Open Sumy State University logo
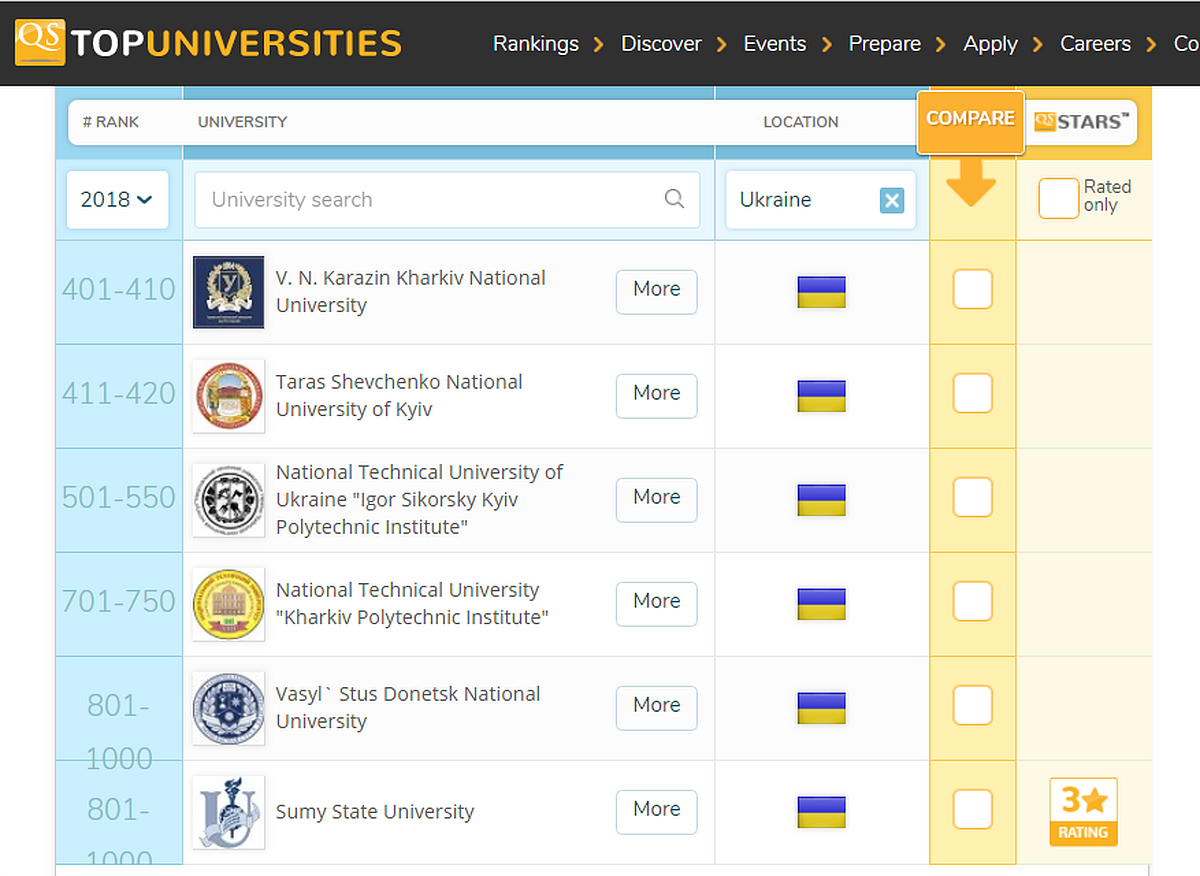 [x=229, y=812]
